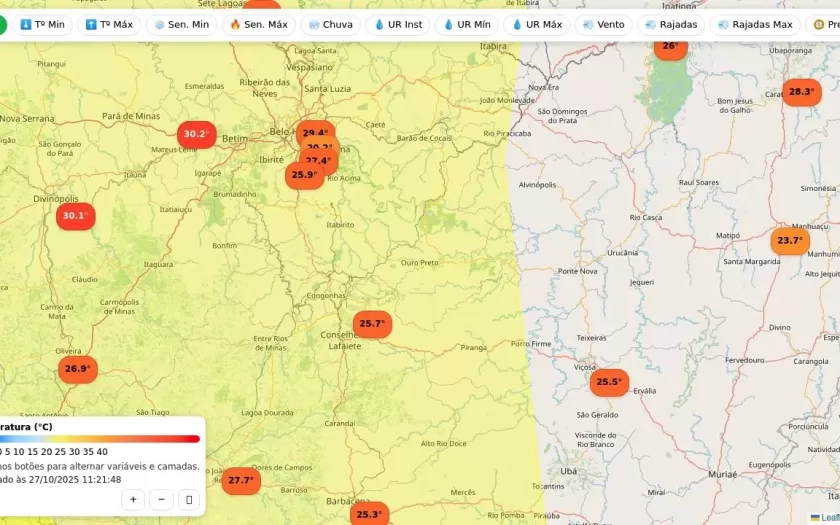This screenshot has height=525, width=840.
Task: Click the Carangola map label
Action: [x=811, y=362]
